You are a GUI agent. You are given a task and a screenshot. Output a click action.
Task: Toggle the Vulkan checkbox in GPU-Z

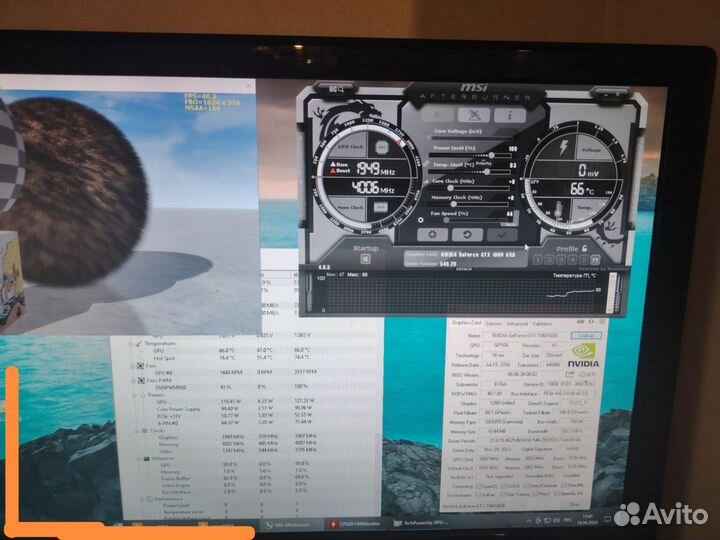478,495
